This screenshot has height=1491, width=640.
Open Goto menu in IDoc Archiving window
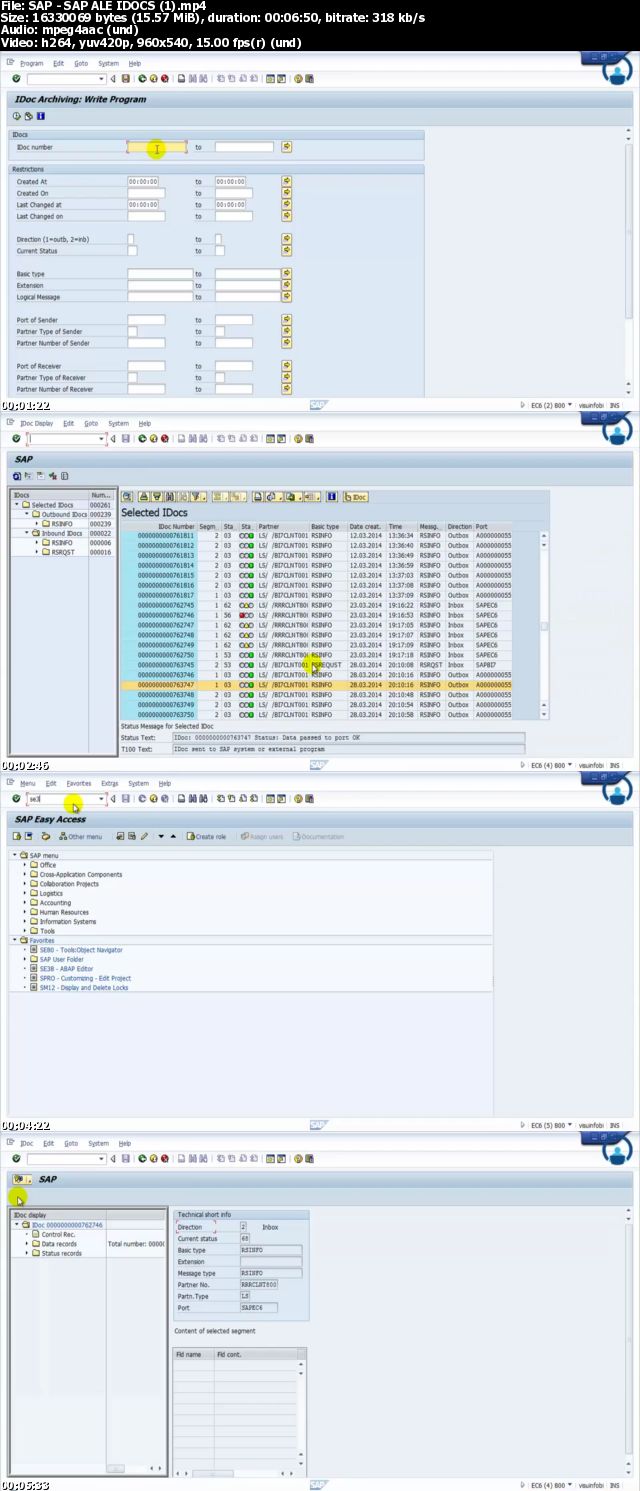[81, 63]
